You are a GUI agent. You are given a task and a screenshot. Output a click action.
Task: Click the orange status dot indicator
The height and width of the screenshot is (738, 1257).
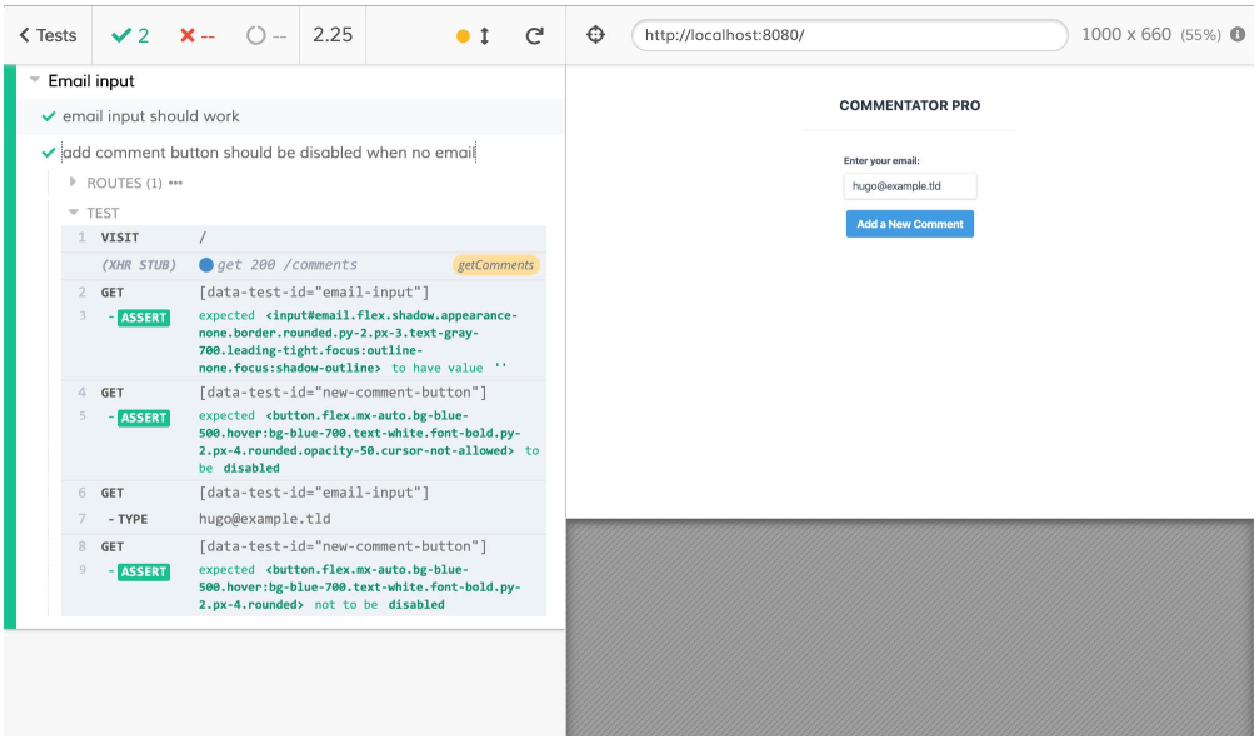click(462, 36)
